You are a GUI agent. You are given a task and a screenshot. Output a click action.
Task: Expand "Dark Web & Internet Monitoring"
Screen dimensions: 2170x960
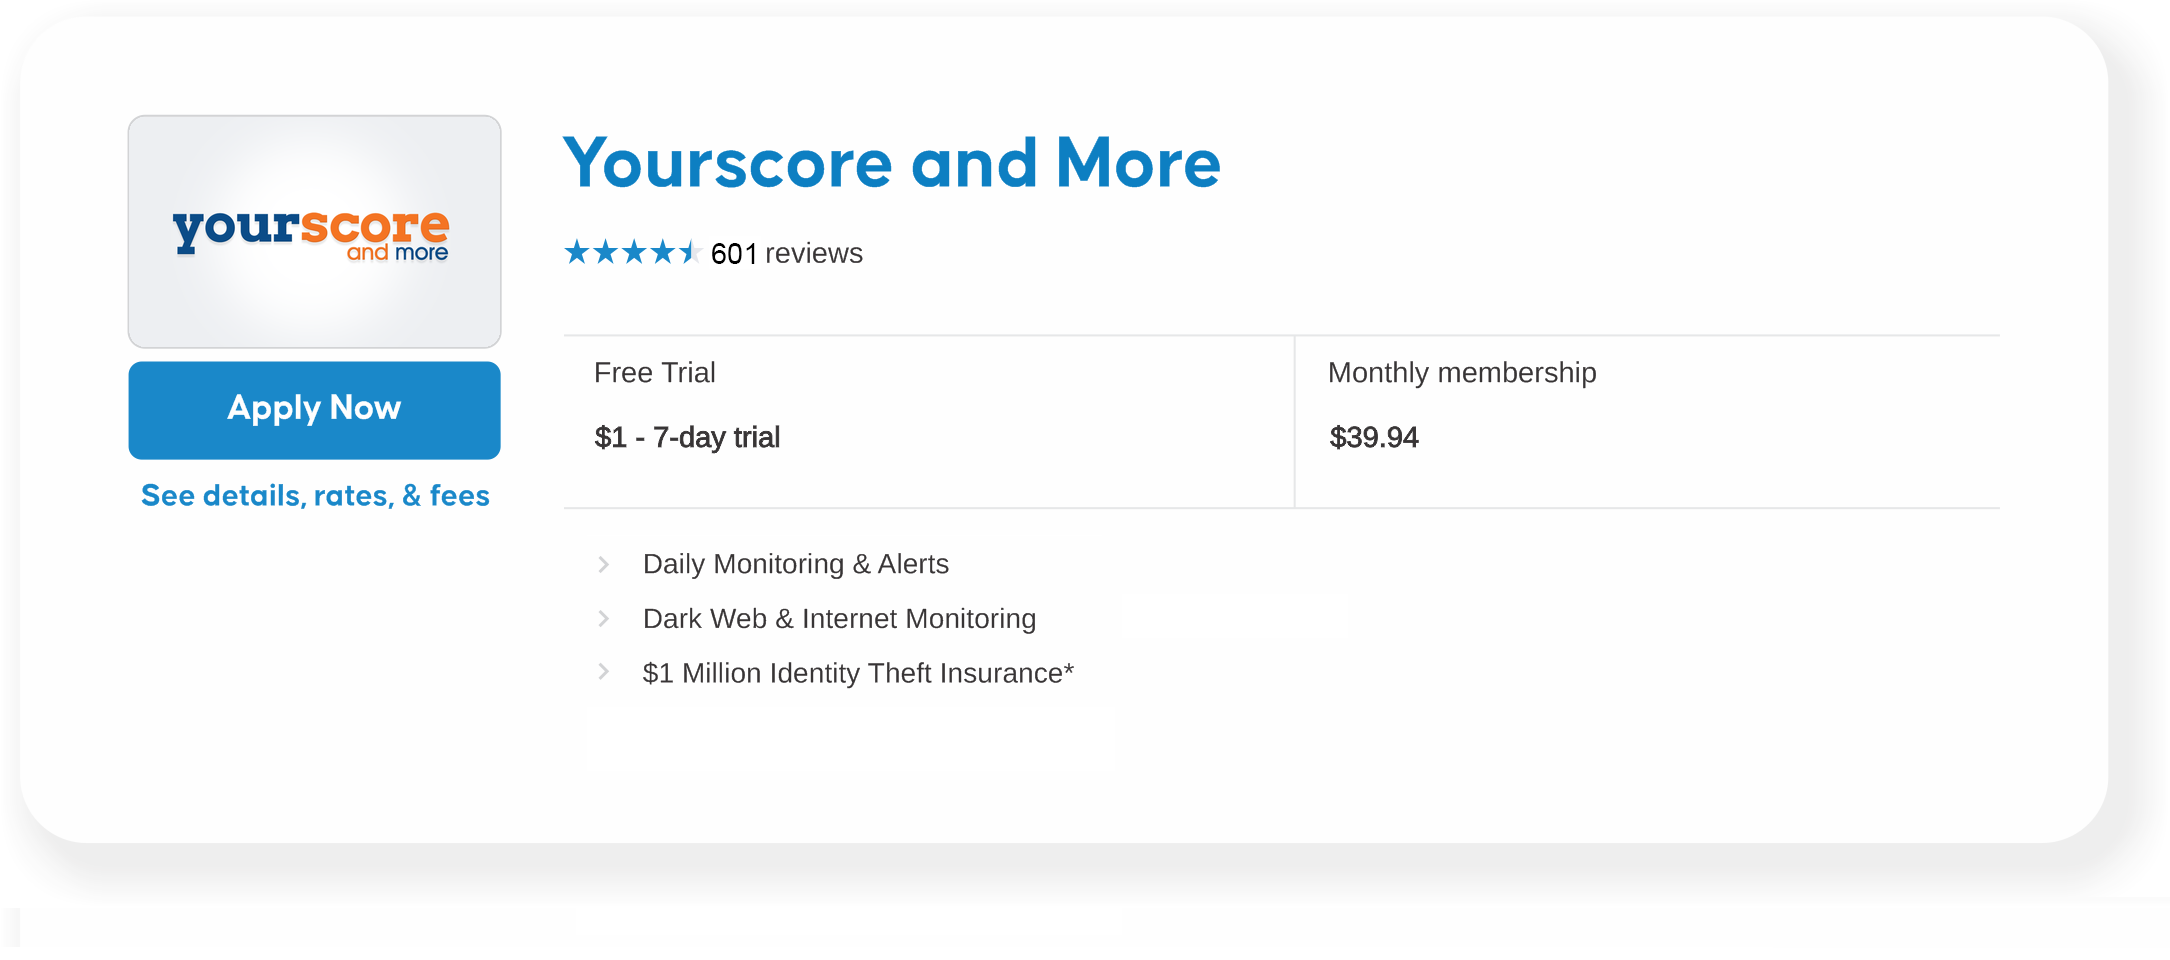pos(839,618)
